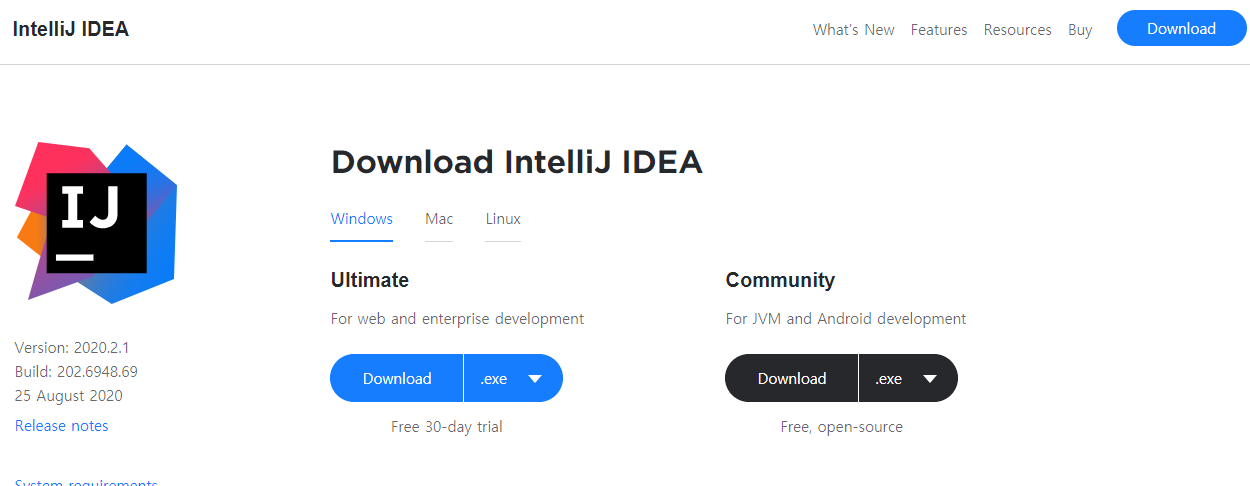Click the blue Download button in header
This screenshot has width=1250, height=486.
coord(1181,28)
